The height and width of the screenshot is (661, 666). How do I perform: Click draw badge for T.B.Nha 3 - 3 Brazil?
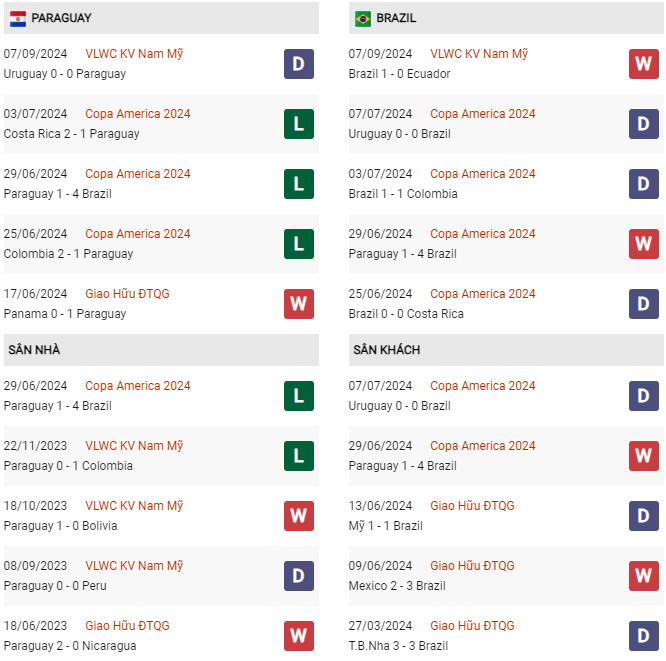point(643,636)
